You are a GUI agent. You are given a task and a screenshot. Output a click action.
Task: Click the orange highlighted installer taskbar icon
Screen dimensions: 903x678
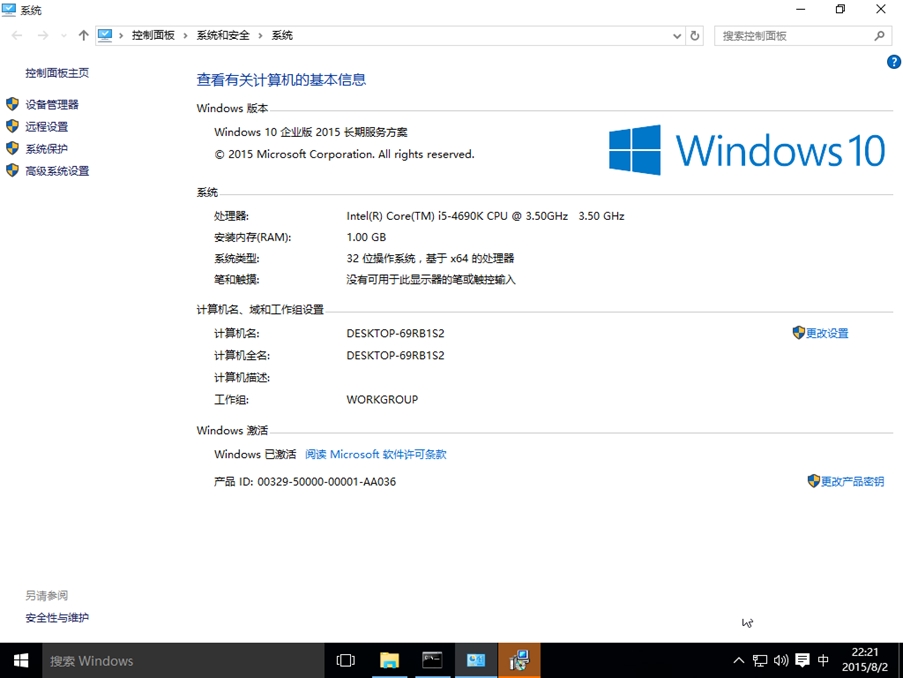click(x=519, y=661)
